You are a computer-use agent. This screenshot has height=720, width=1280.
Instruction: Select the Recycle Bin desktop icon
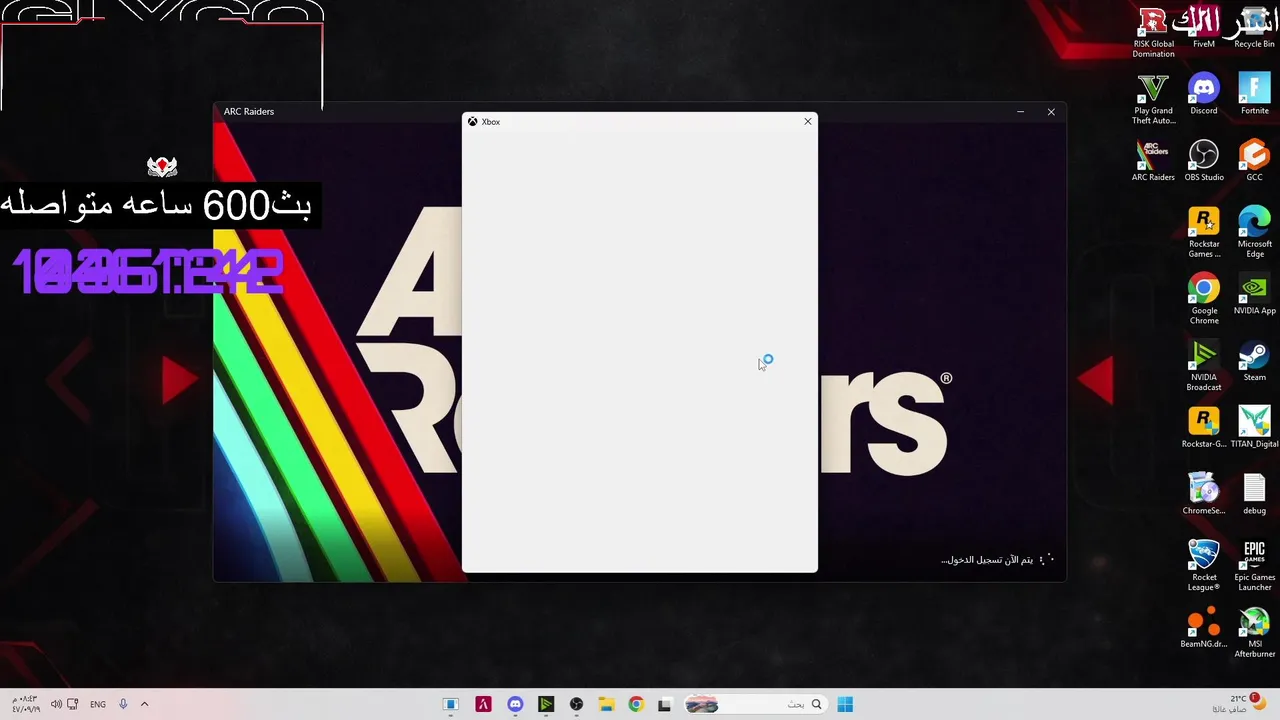pyautogui.click(x=1254, y=27)
